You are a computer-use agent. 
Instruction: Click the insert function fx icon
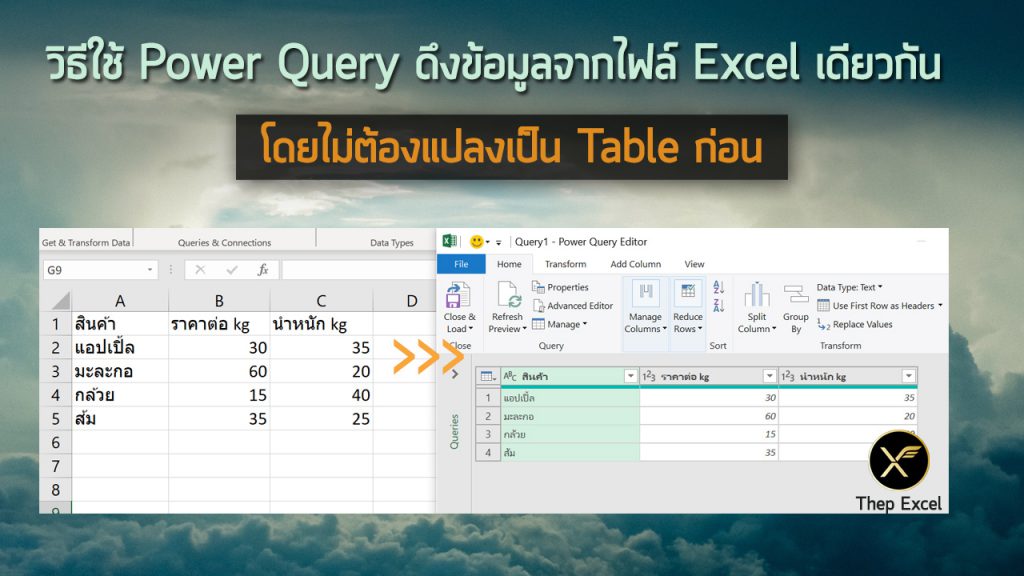[x=263, y=270]
